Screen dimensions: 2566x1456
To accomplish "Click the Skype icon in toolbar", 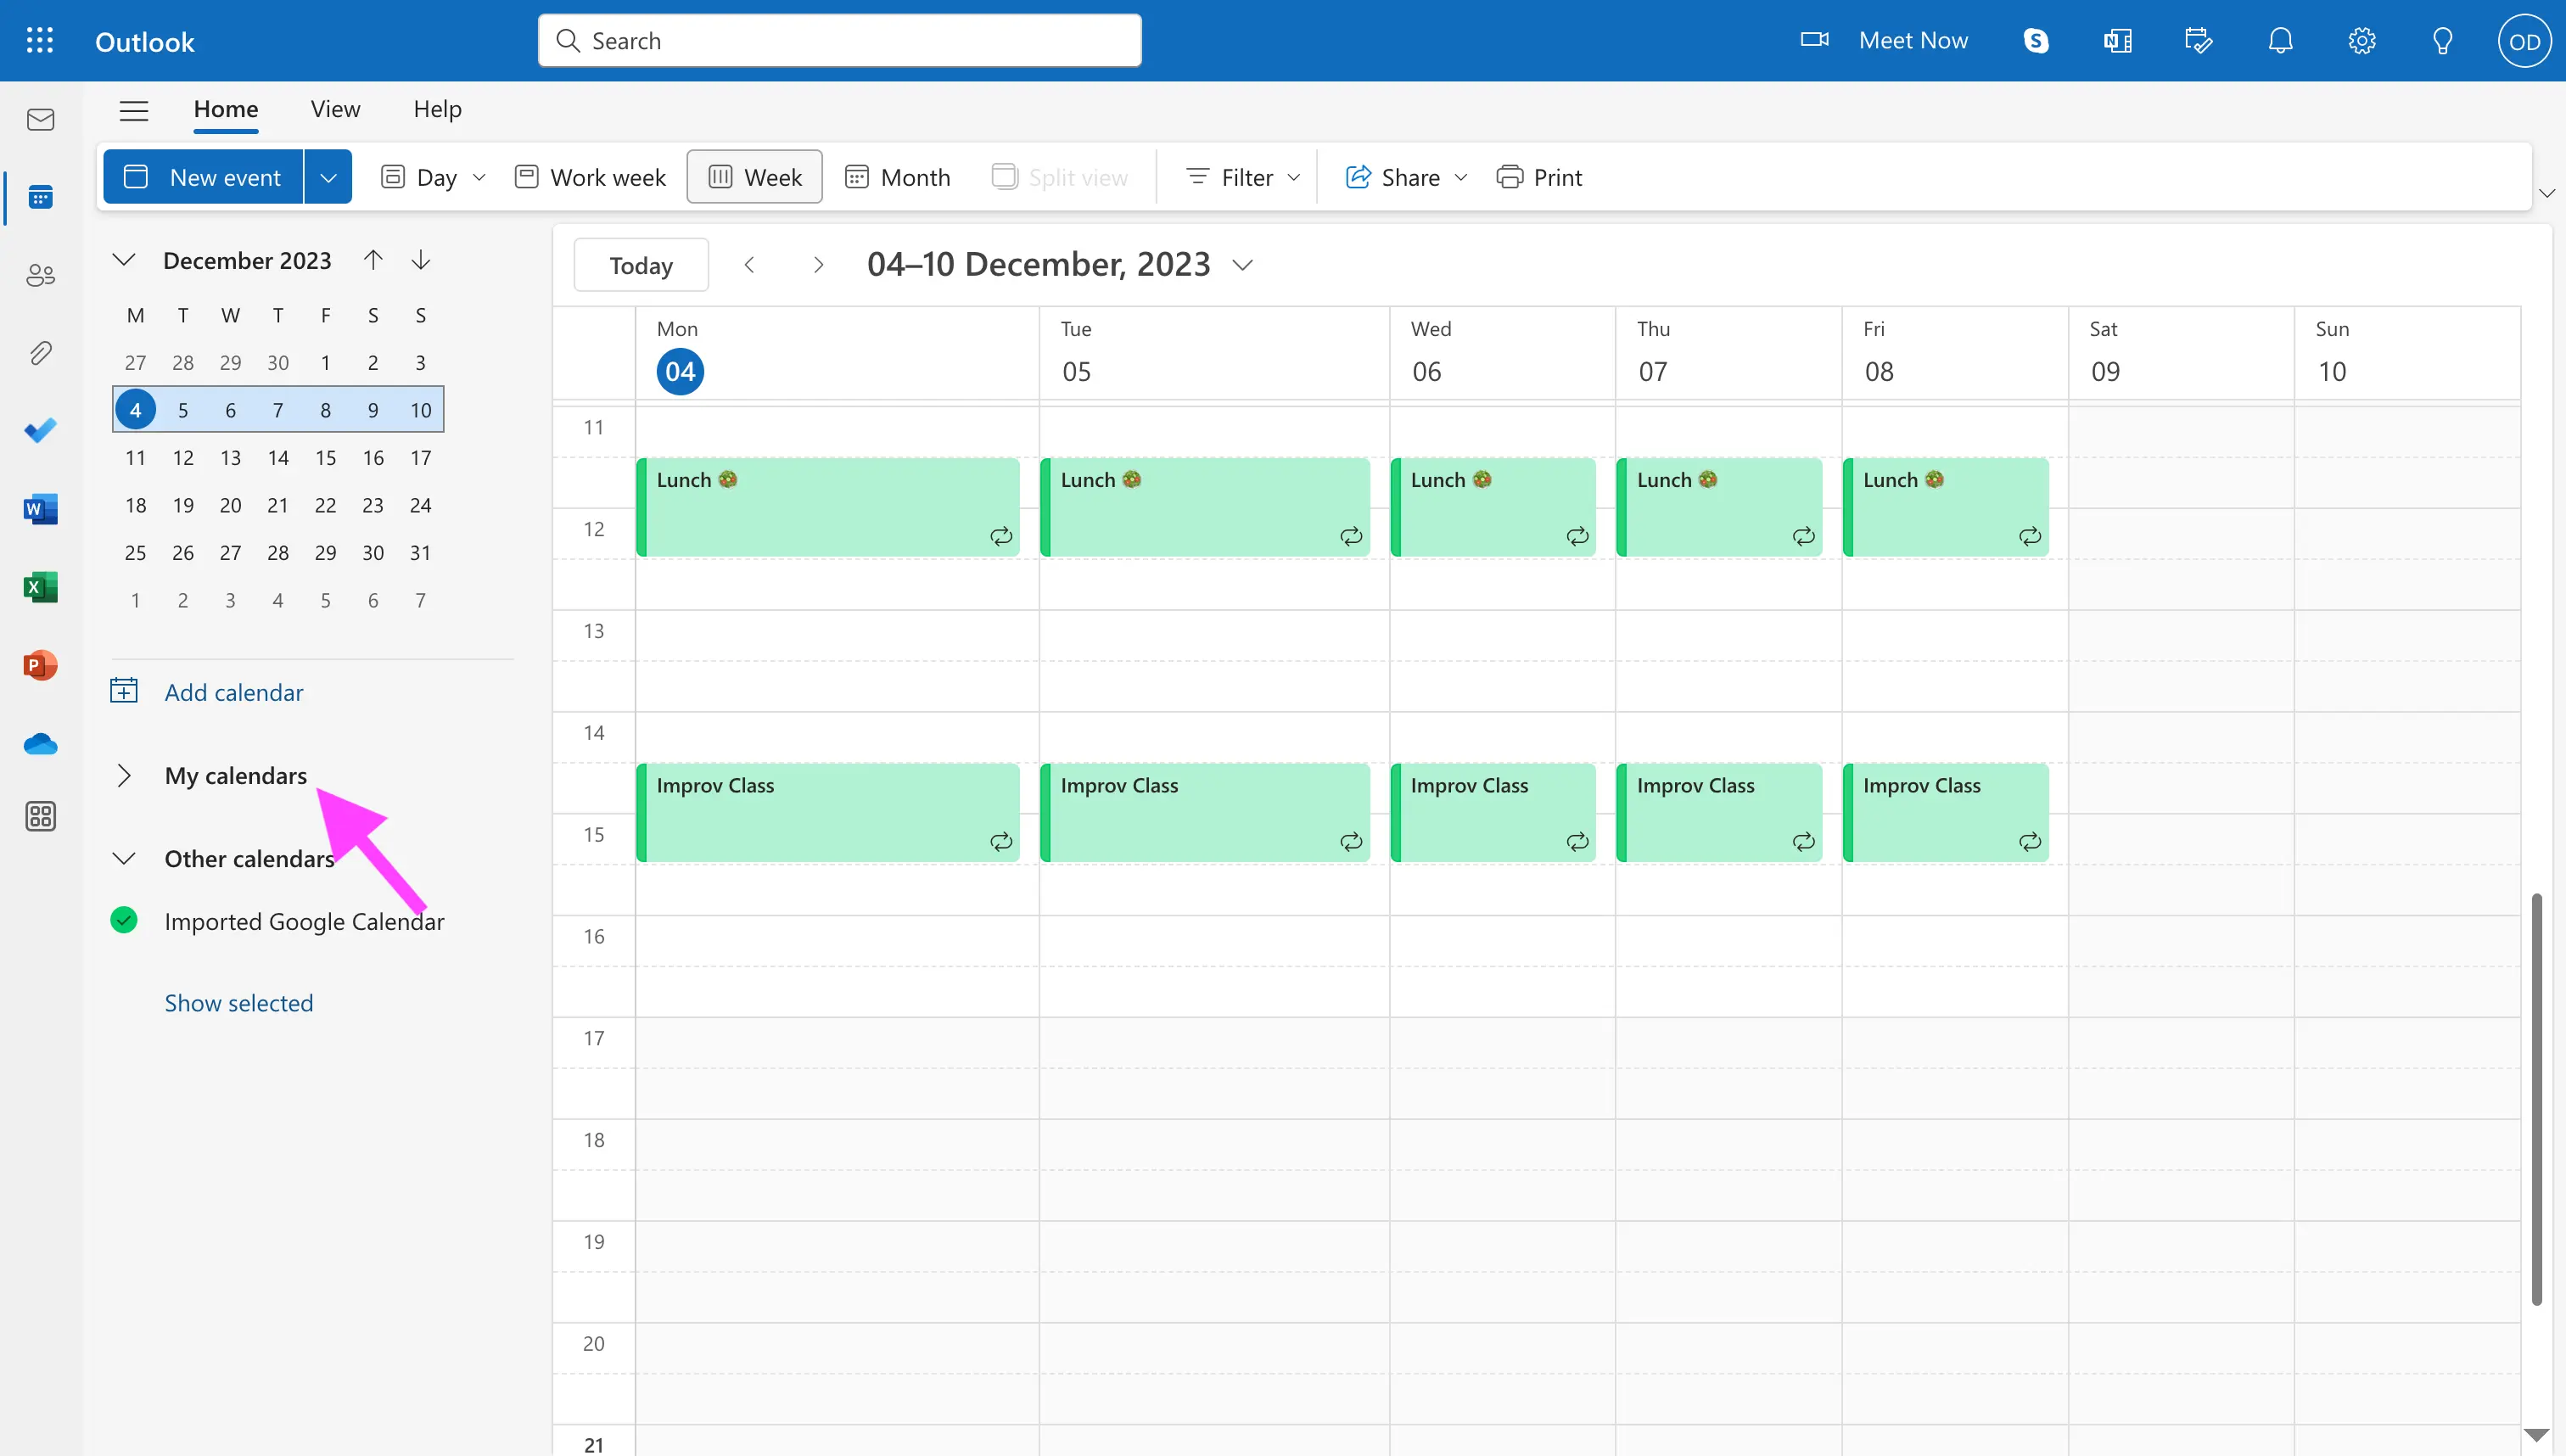I will [2036, 39].
